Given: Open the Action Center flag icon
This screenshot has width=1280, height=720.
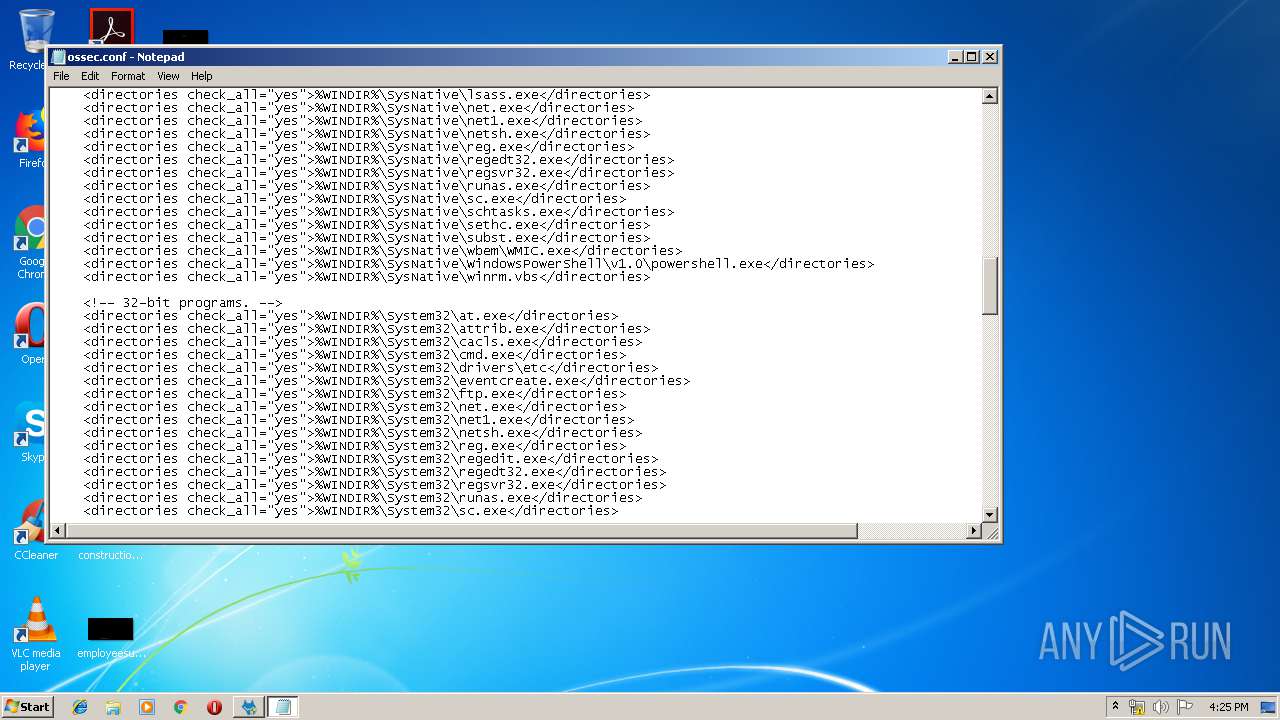Looking at the screenshot, I should pos(1185,707).
